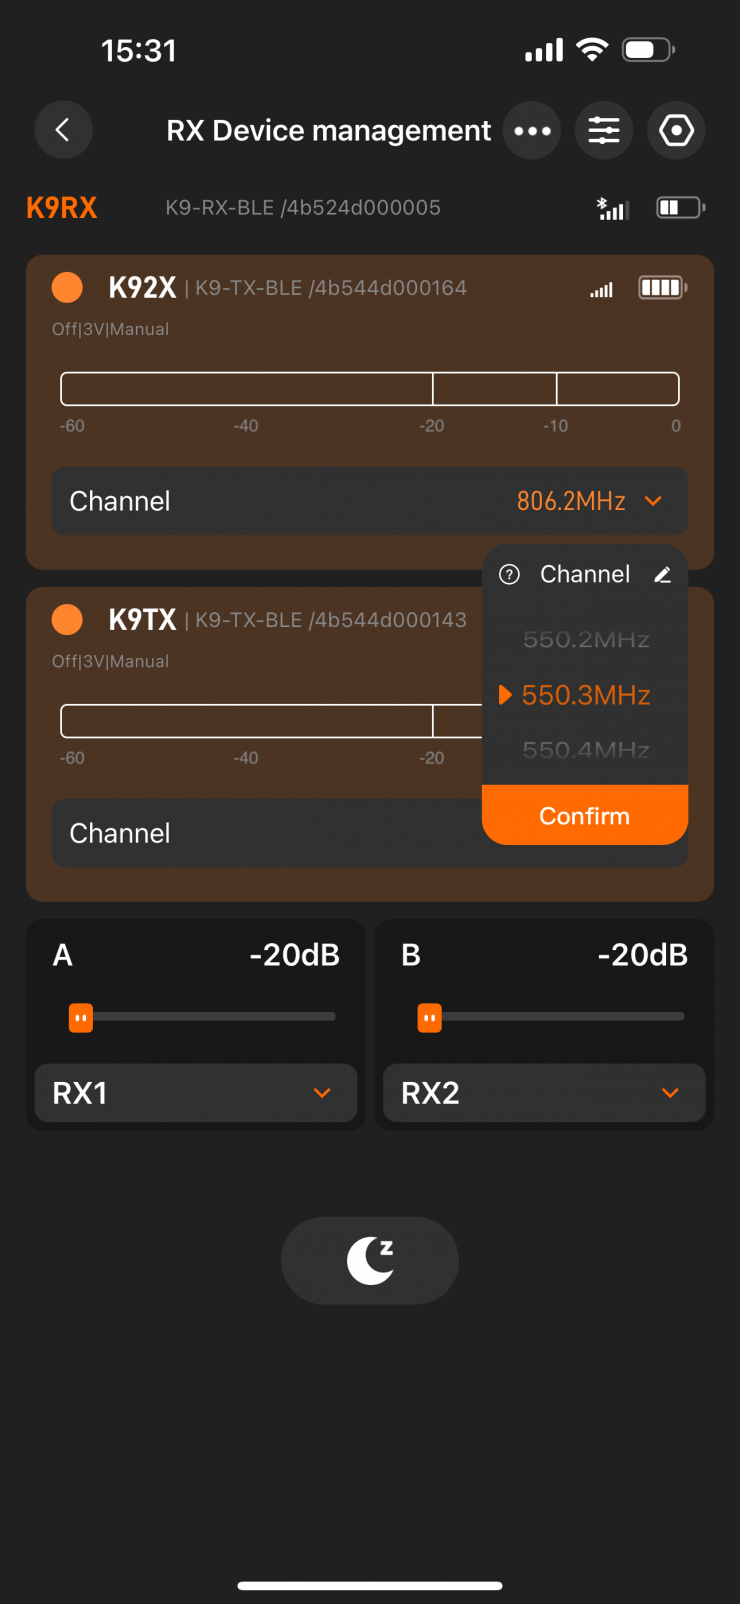
Task: Open the RX2 output dropdown
Action: pos(544,1093)
